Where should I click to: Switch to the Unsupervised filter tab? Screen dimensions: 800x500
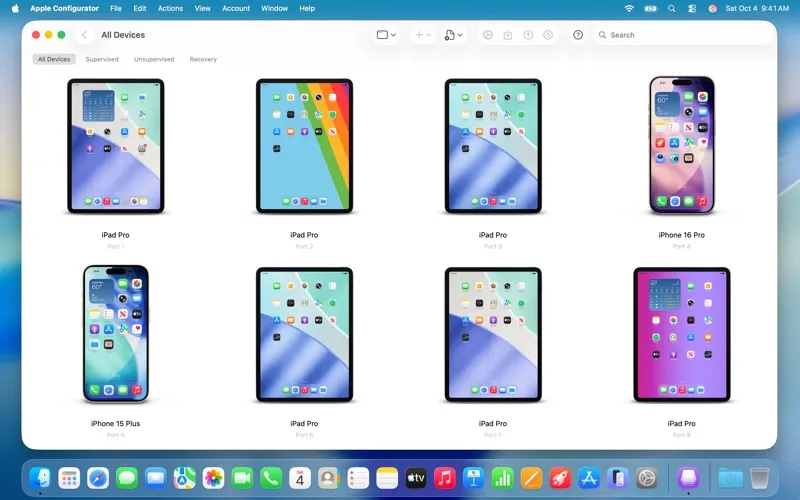(x=154, y=59)
